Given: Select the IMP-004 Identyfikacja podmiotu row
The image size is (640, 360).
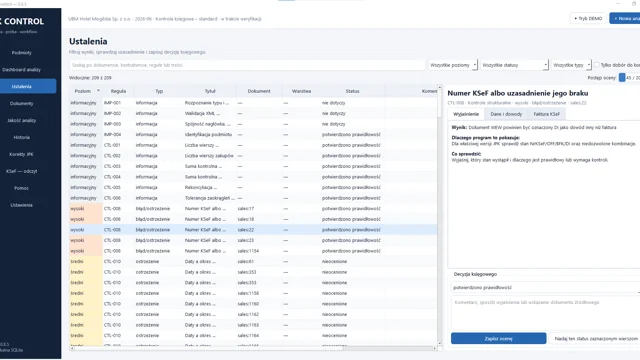Looking at the screenshot, I should [253, 135].
